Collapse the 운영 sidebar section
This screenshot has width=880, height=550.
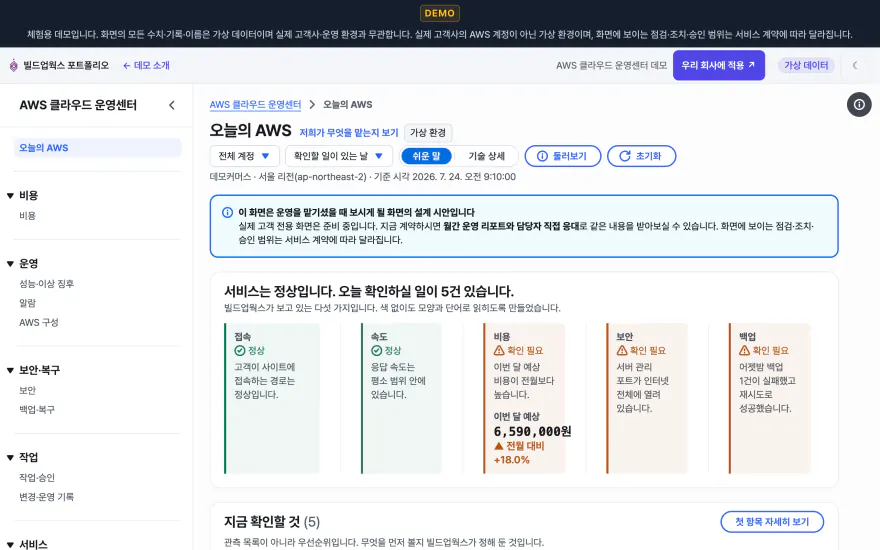click(x=10, y=264)
